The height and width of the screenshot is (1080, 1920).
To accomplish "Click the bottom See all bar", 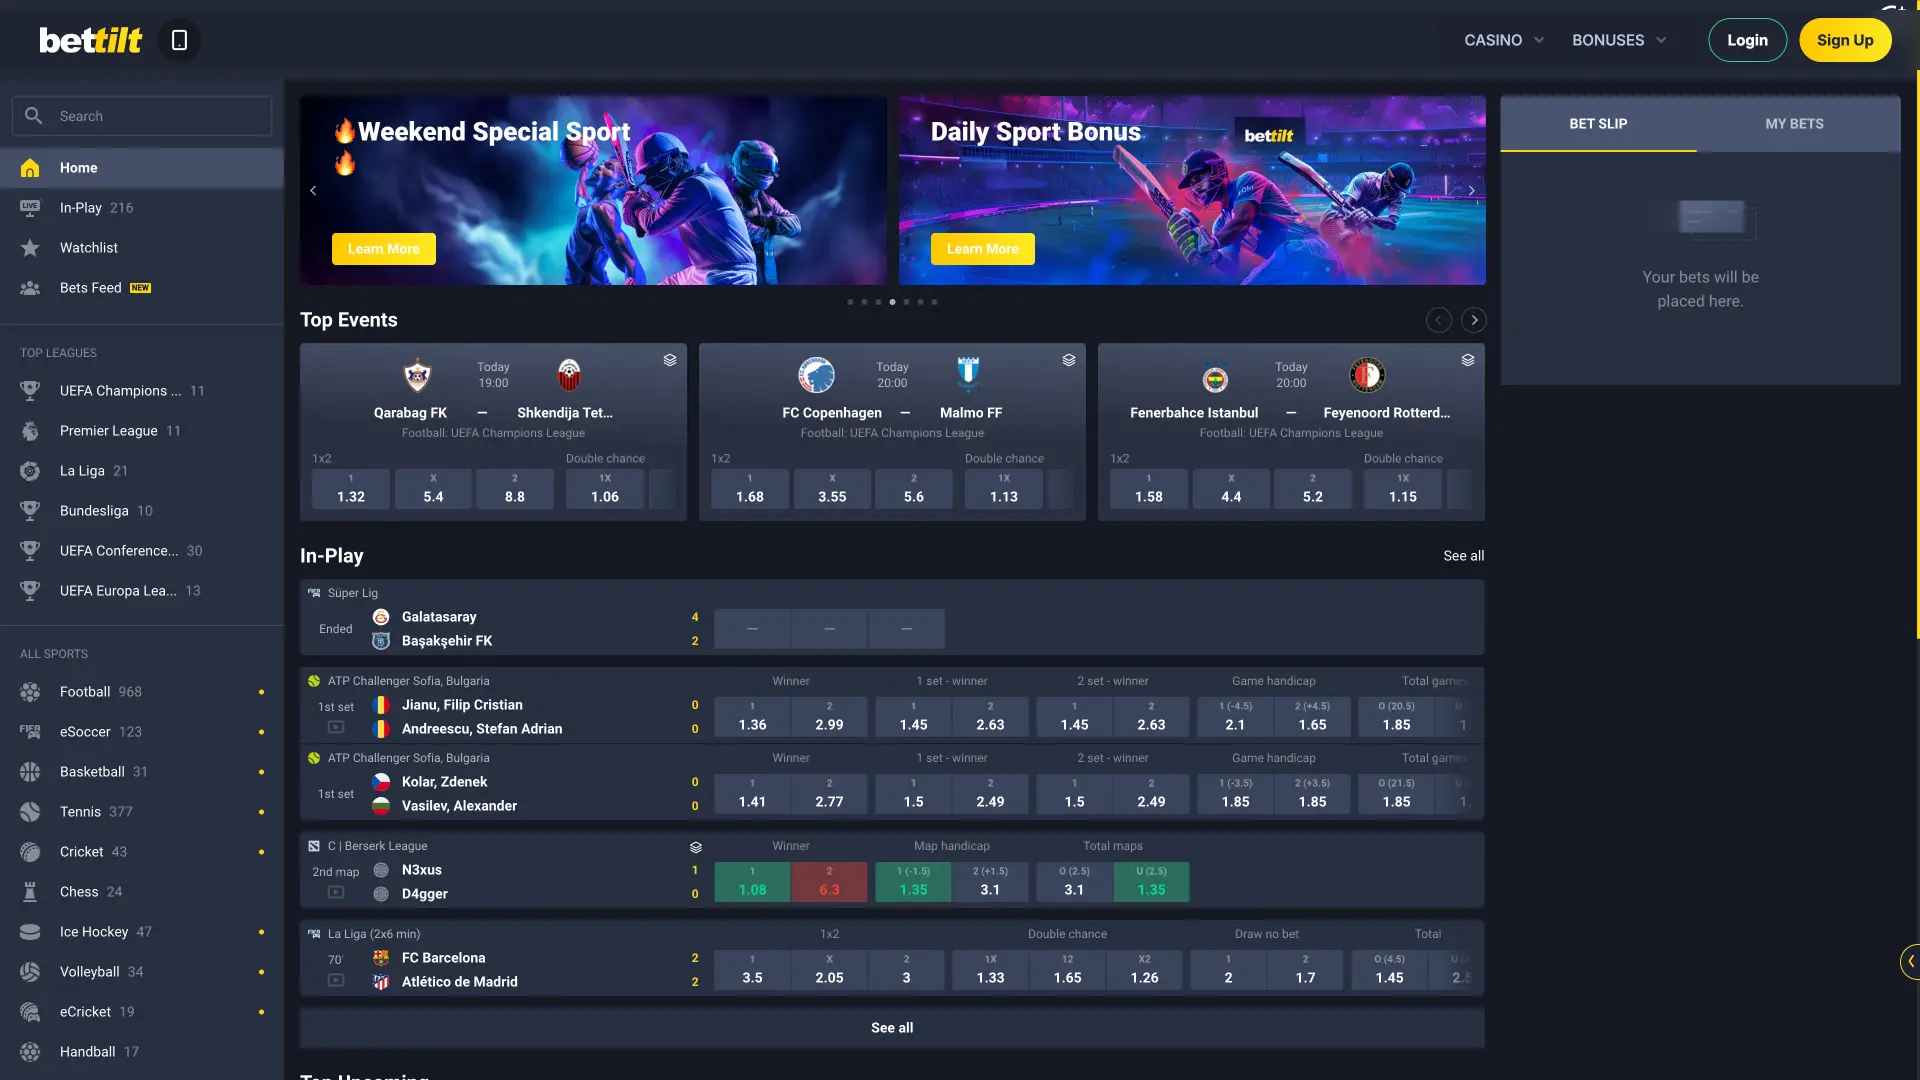I will click(x=892, y=1028).
